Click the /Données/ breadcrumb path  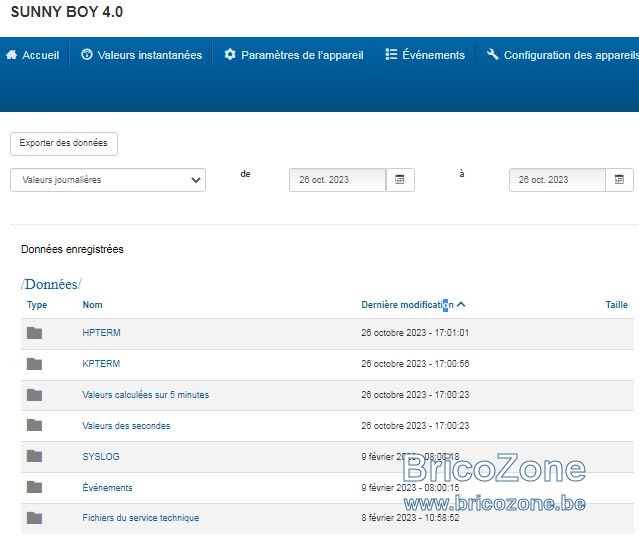[51, 284]
